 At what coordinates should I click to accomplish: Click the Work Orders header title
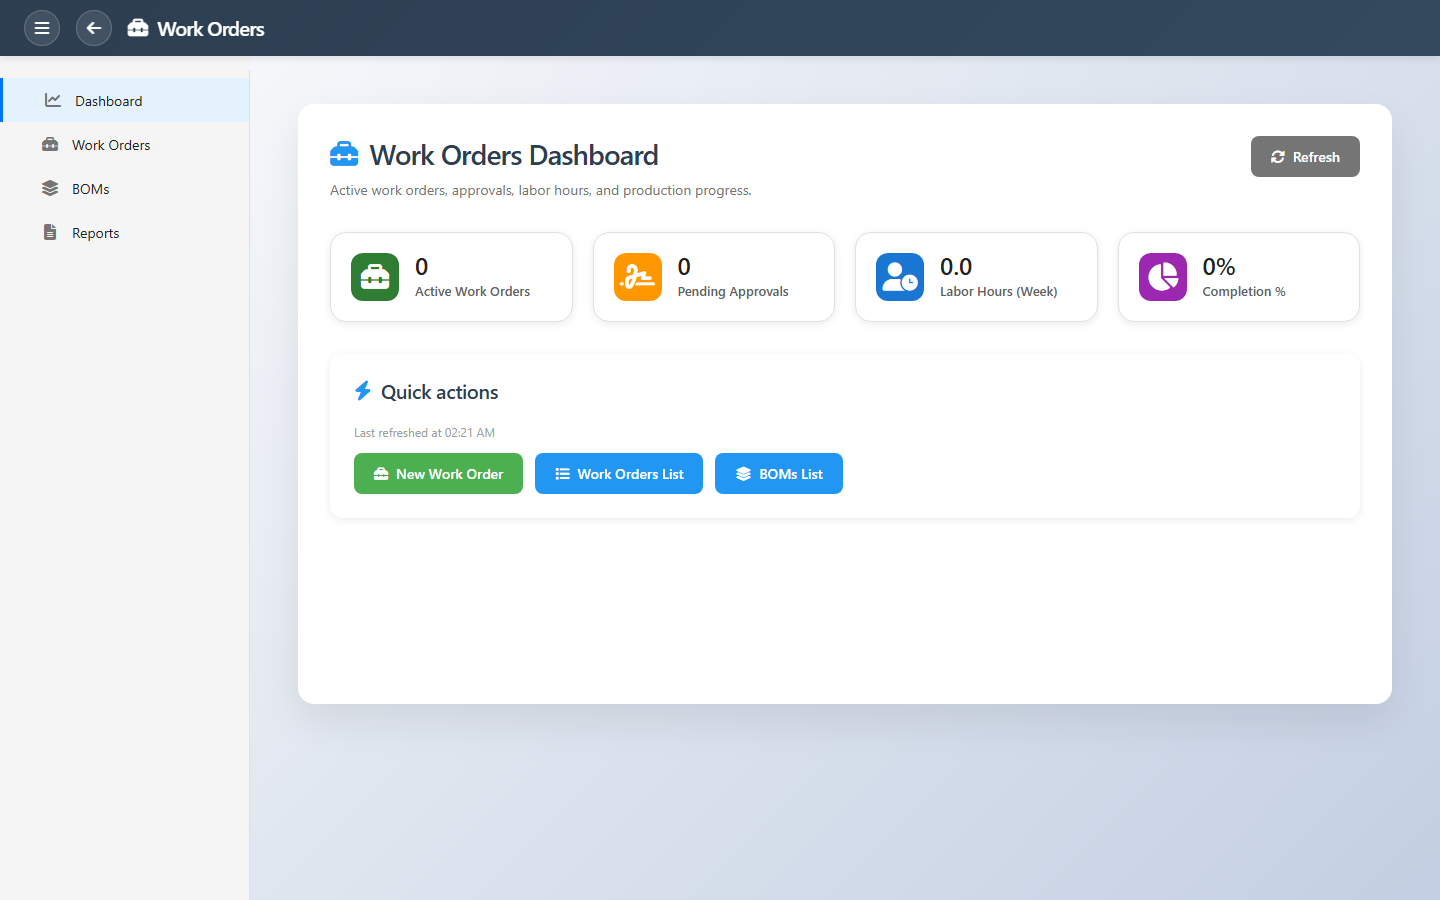pyautogui.click(x=211, y=29)
